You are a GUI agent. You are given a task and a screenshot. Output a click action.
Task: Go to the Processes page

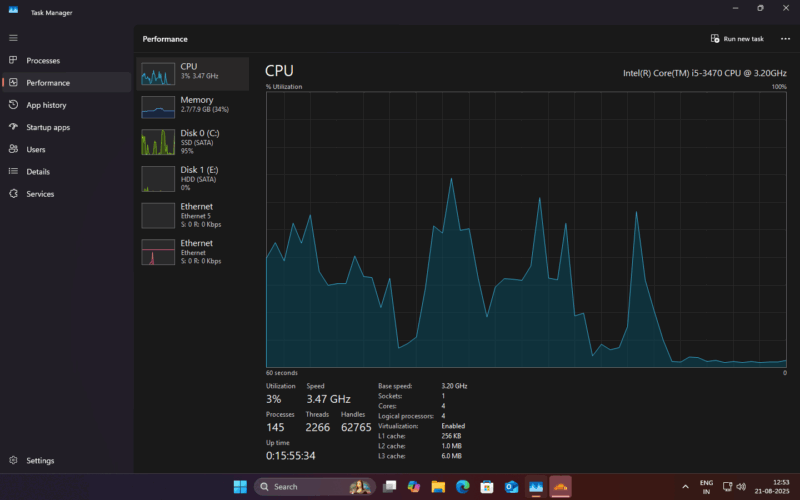(x=67, y=60)
